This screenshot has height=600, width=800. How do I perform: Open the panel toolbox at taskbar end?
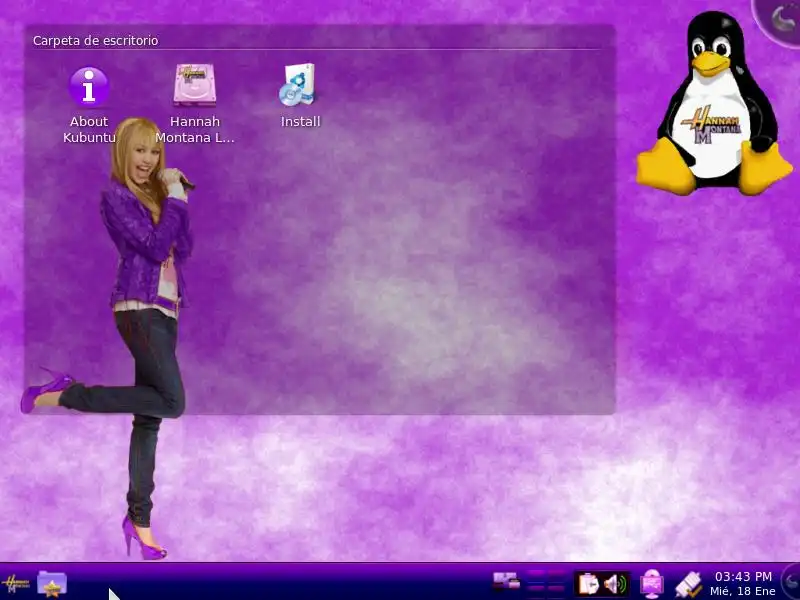click(x=791, y=582)
